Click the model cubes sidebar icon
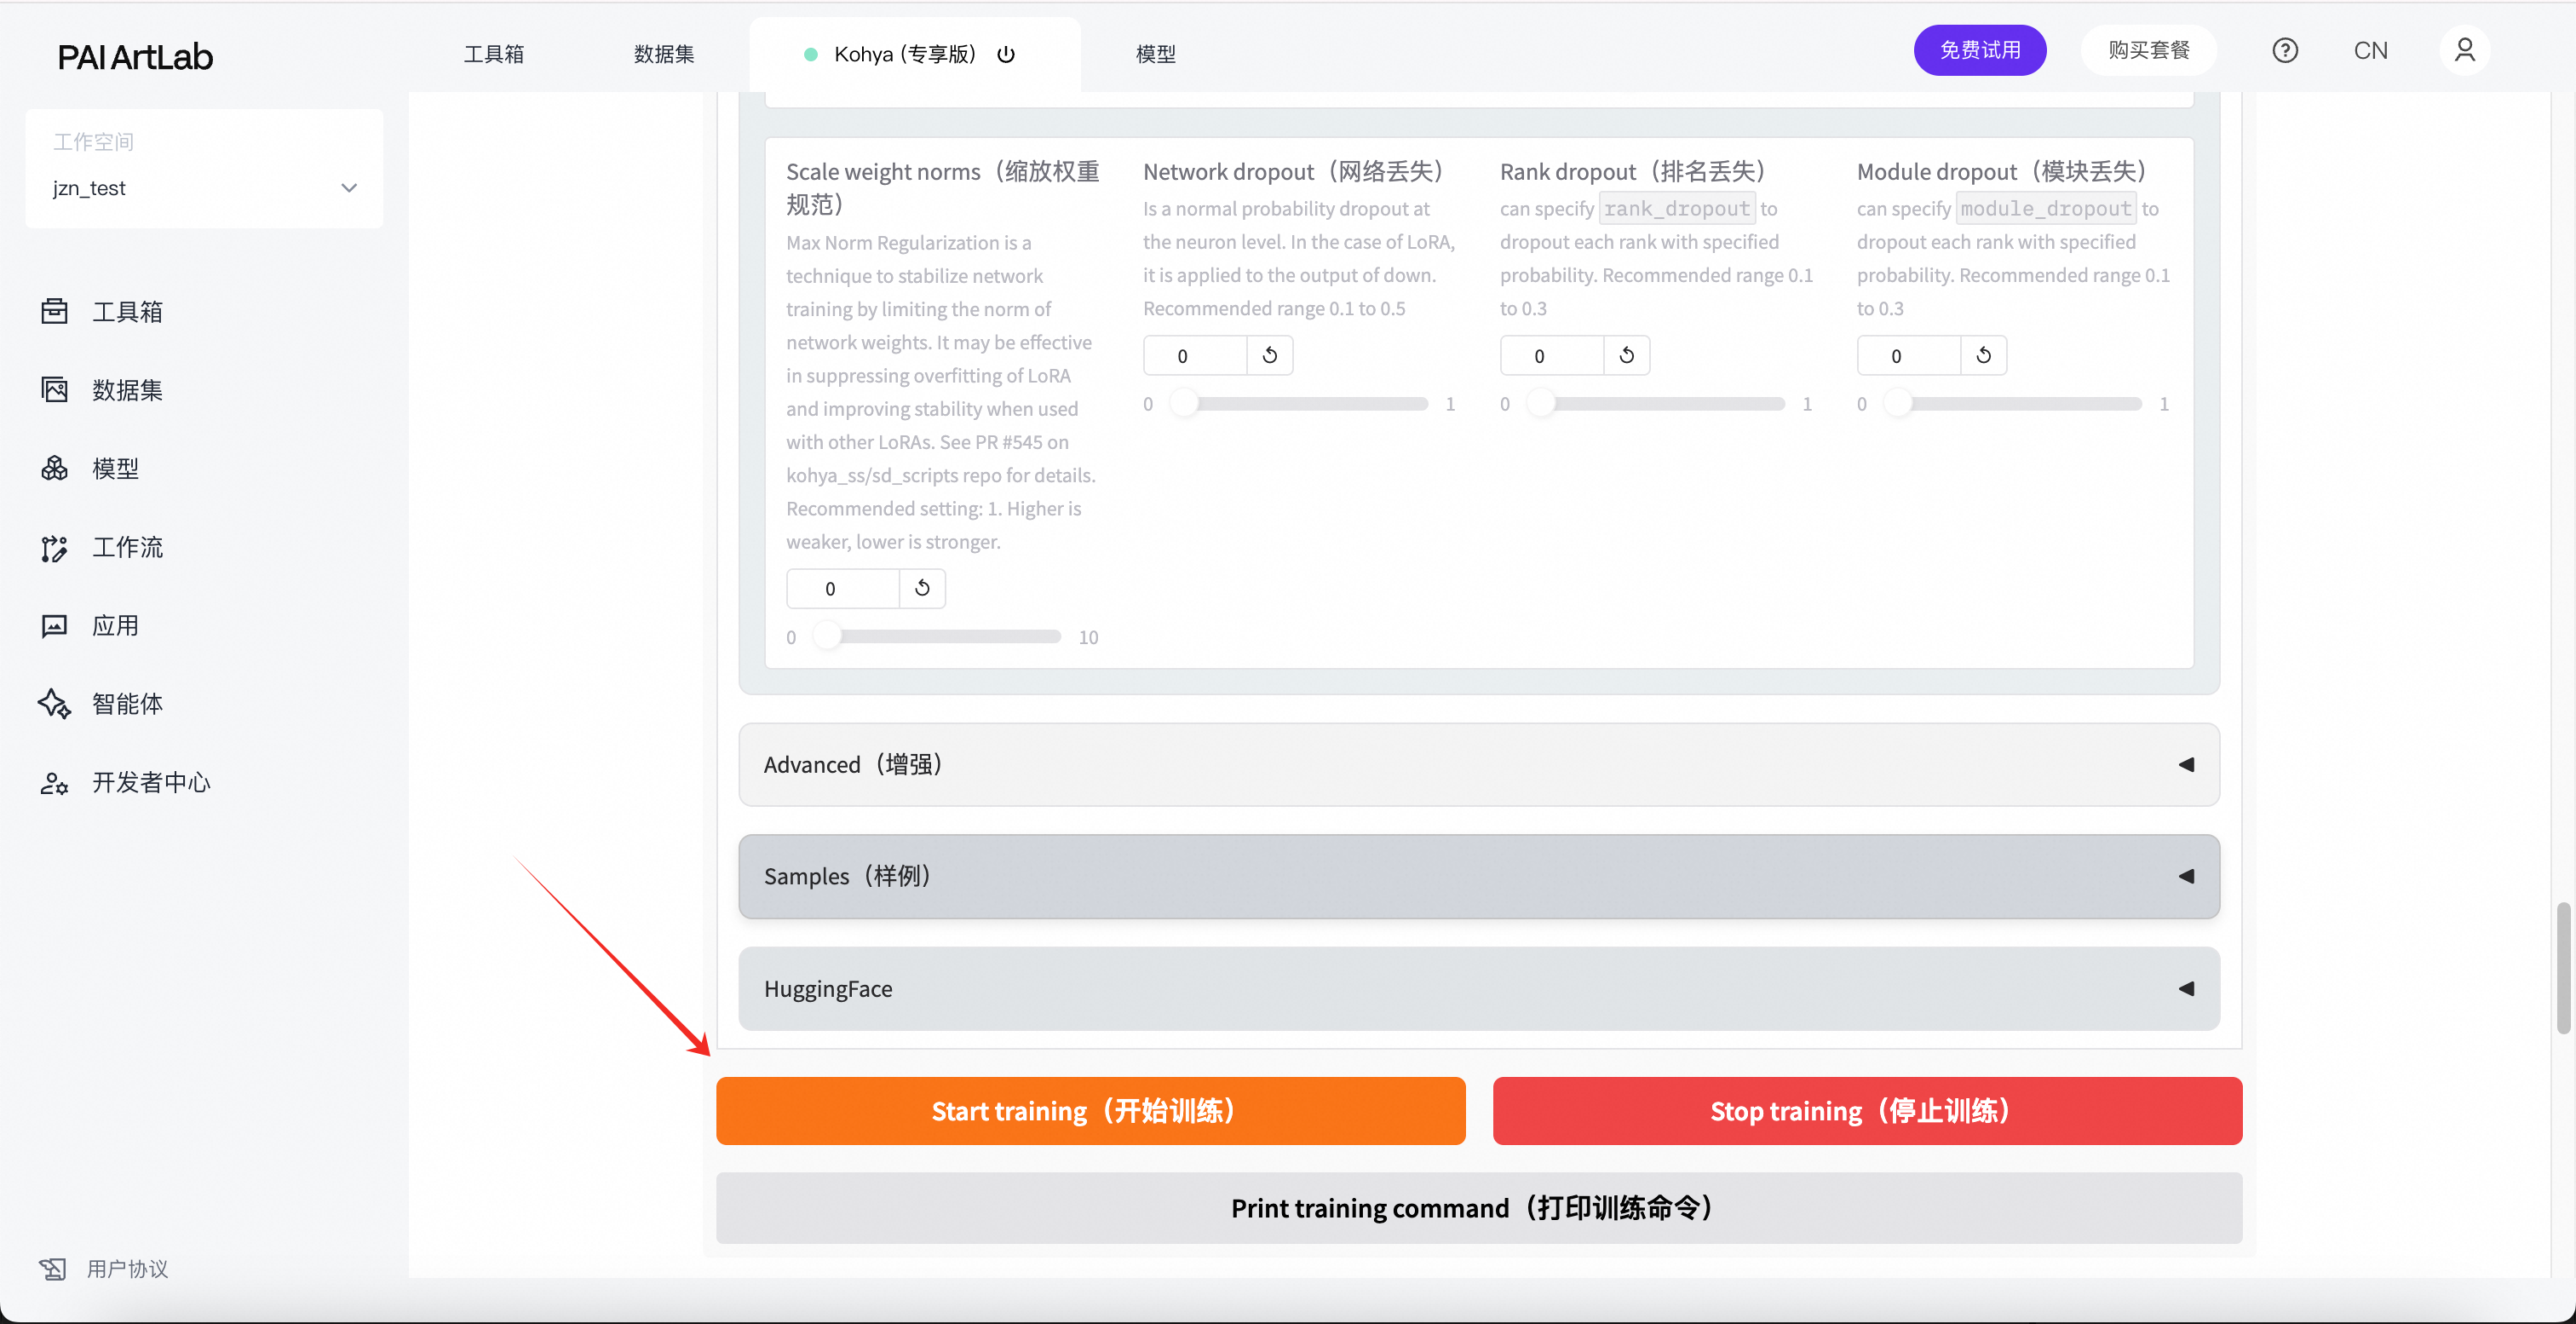 (x=54, y=468)
